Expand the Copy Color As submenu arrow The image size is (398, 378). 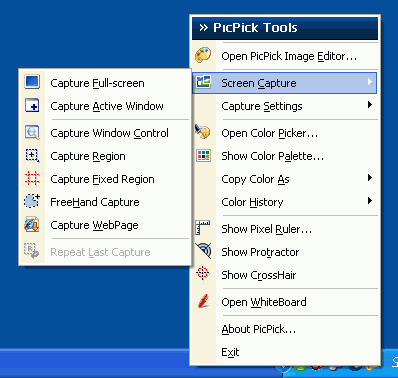(x=369, y=178)
